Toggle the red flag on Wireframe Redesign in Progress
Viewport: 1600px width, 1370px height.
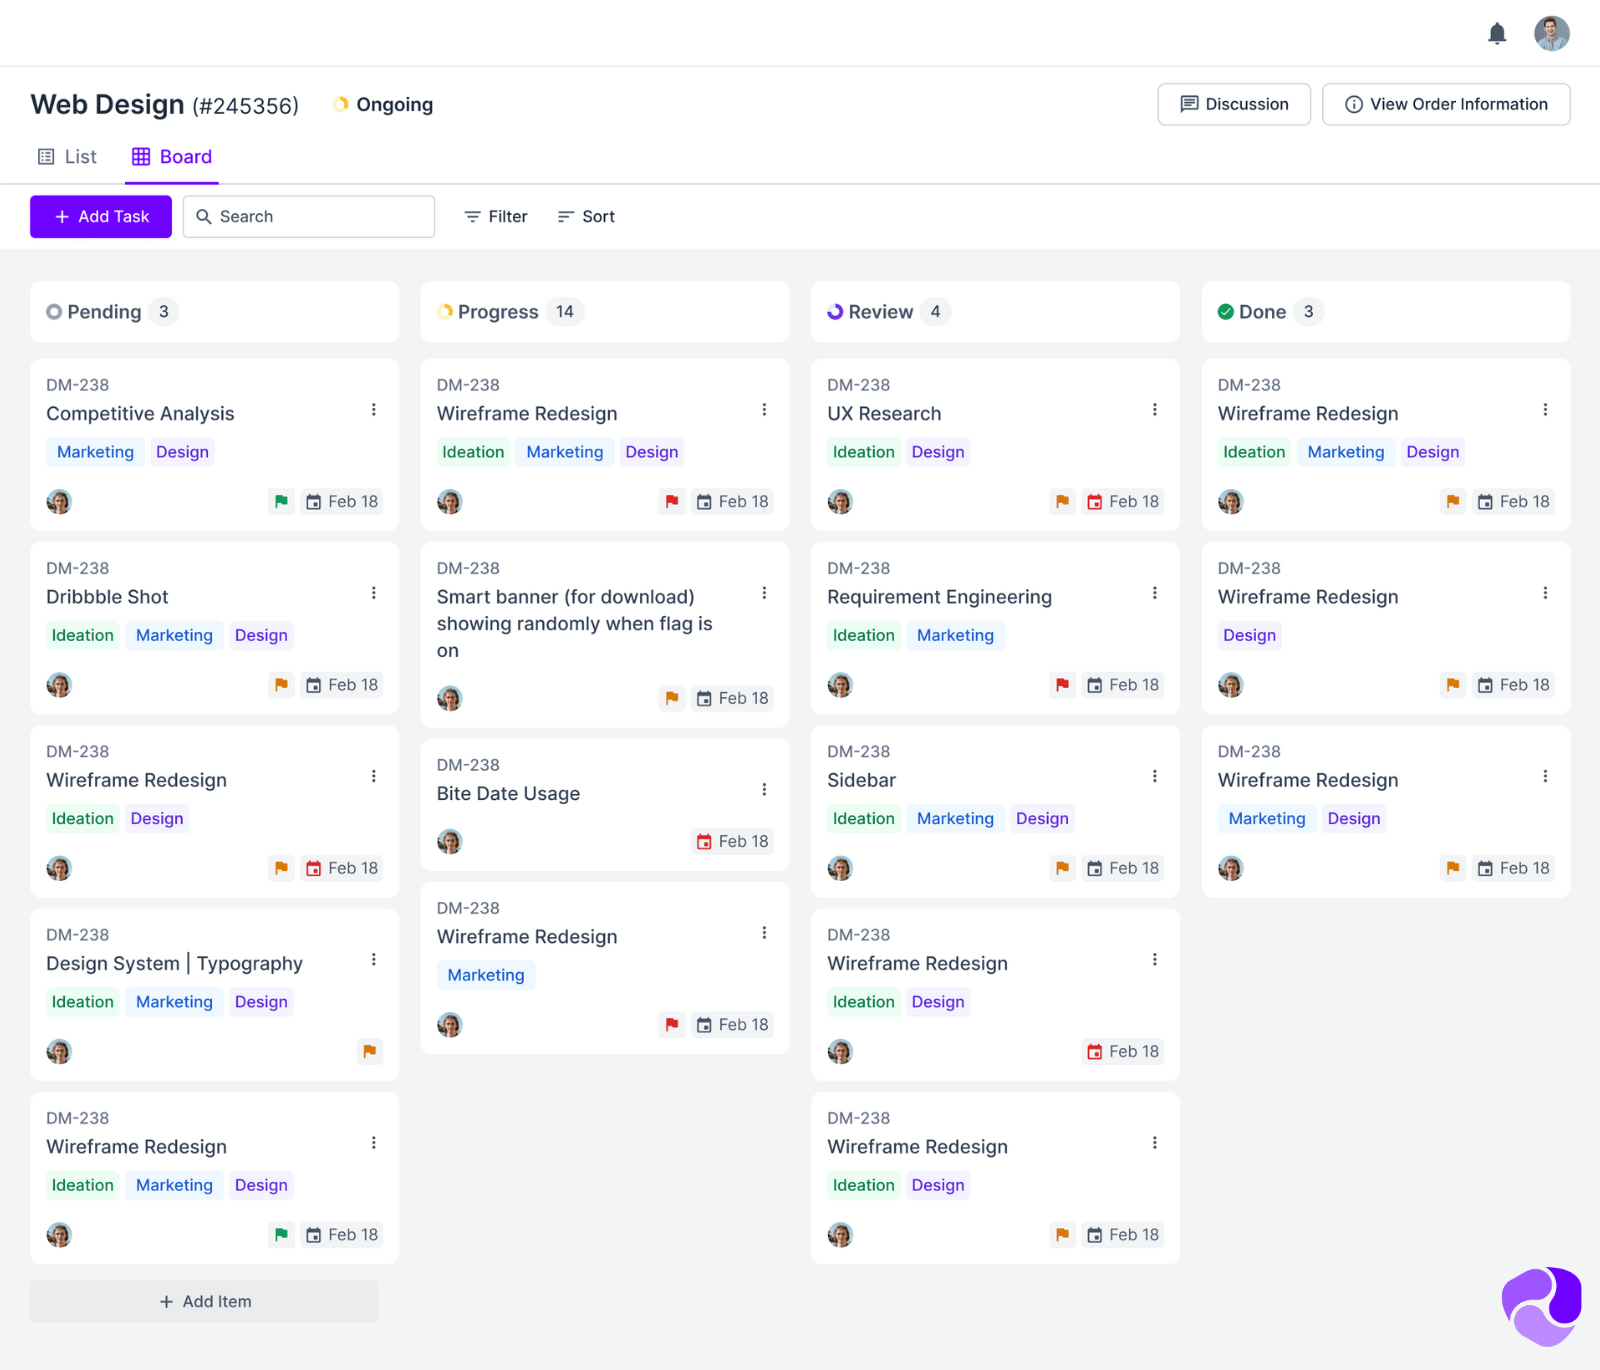[671, 501]
